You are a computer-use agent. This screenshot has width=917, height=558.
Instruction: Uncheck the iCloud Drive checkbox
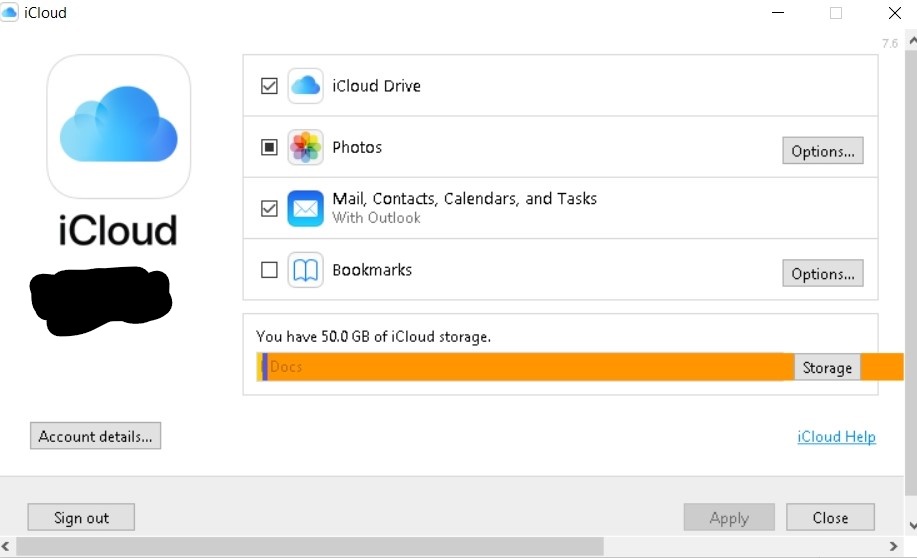pyautogui.click(x=269, y=86)
